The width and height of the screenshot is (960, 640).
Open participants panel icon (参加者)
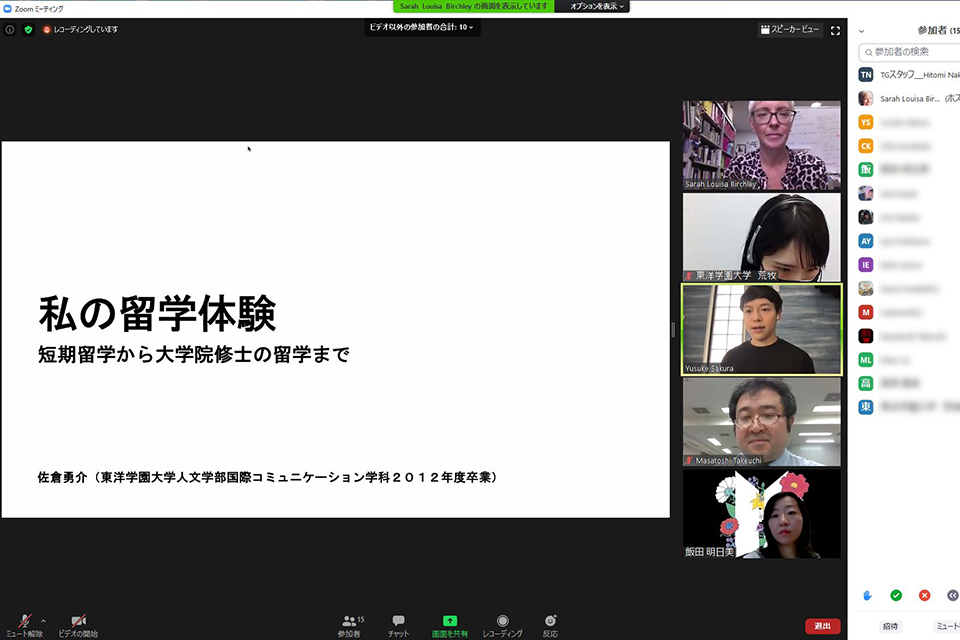coord(350,626)
